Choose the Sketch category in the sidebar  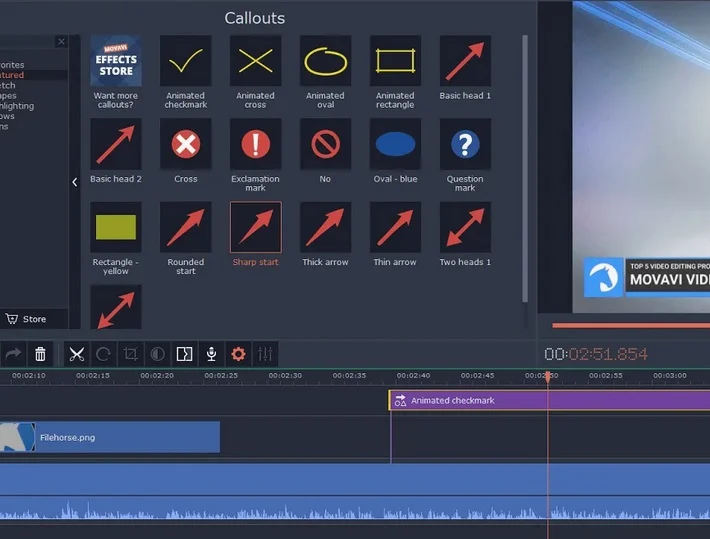tap(8, 85)
